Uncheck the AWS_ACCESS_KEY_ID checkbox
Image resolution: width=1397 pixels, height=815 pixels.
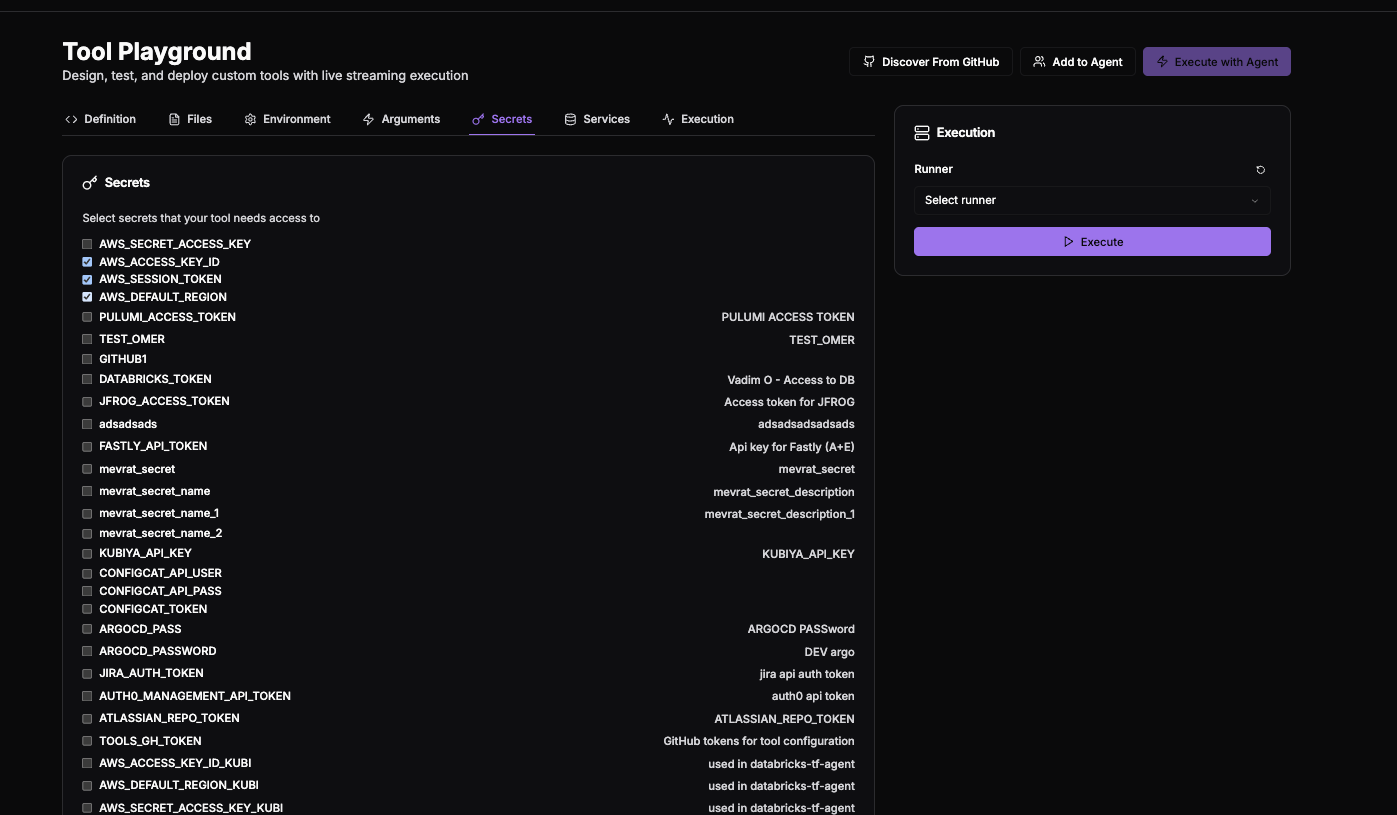87,262
